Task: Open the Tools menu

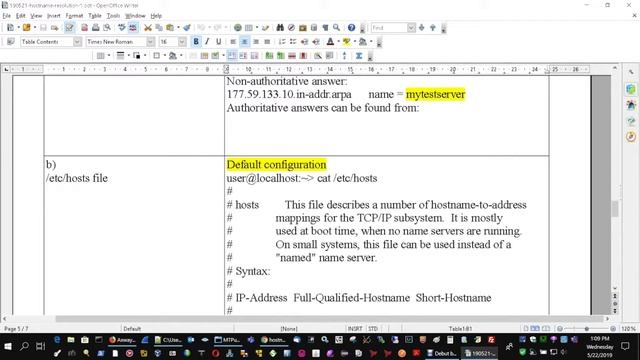Action: (x=113, y=16)
